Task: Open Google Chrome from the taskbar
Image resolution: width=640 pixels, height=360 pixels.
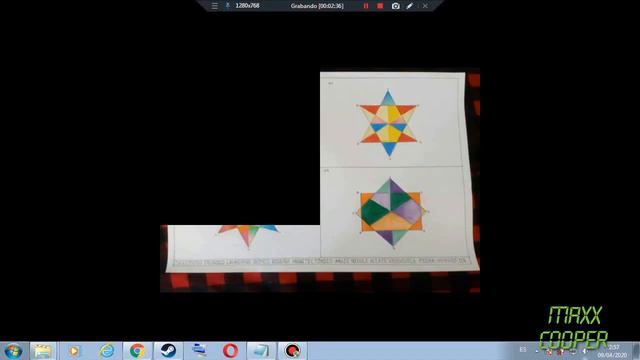Action: click(138, 351)
